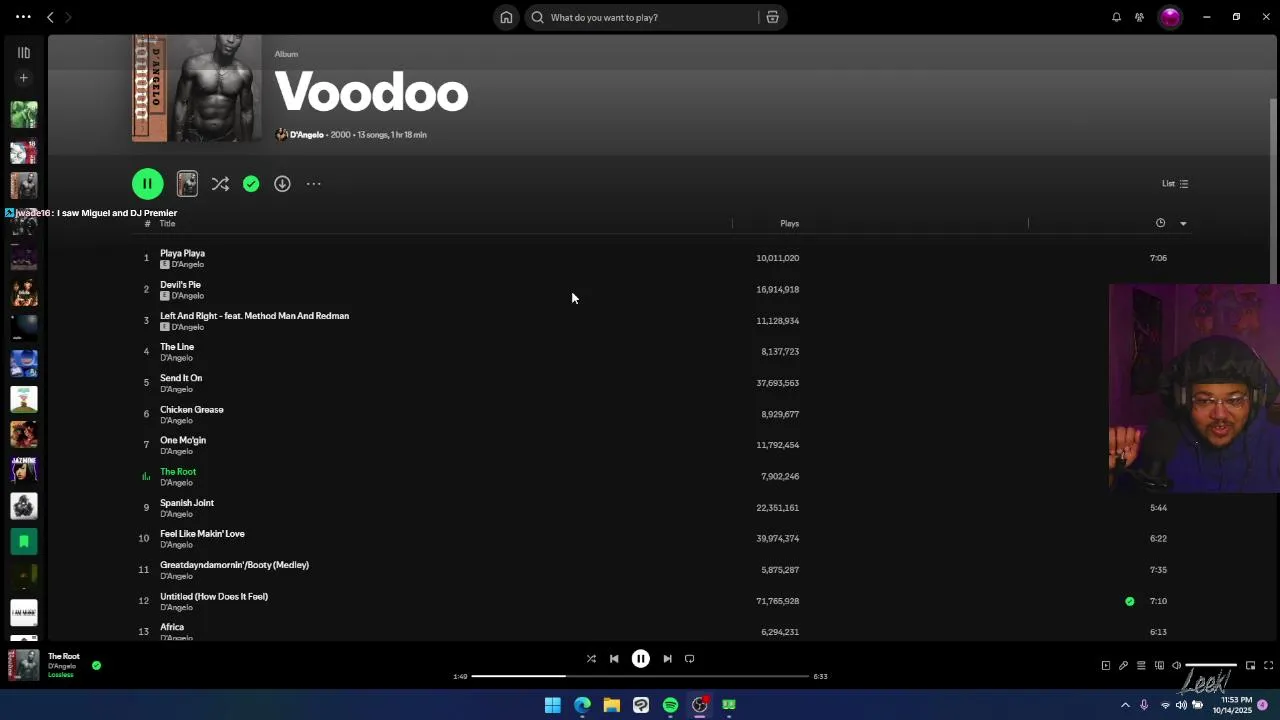Image resolution: width=1280 pixels, height=720 pixels.
Task: Unlike Untitled (How Does It Feel) via its checkmark
Action: (1130, 601)
